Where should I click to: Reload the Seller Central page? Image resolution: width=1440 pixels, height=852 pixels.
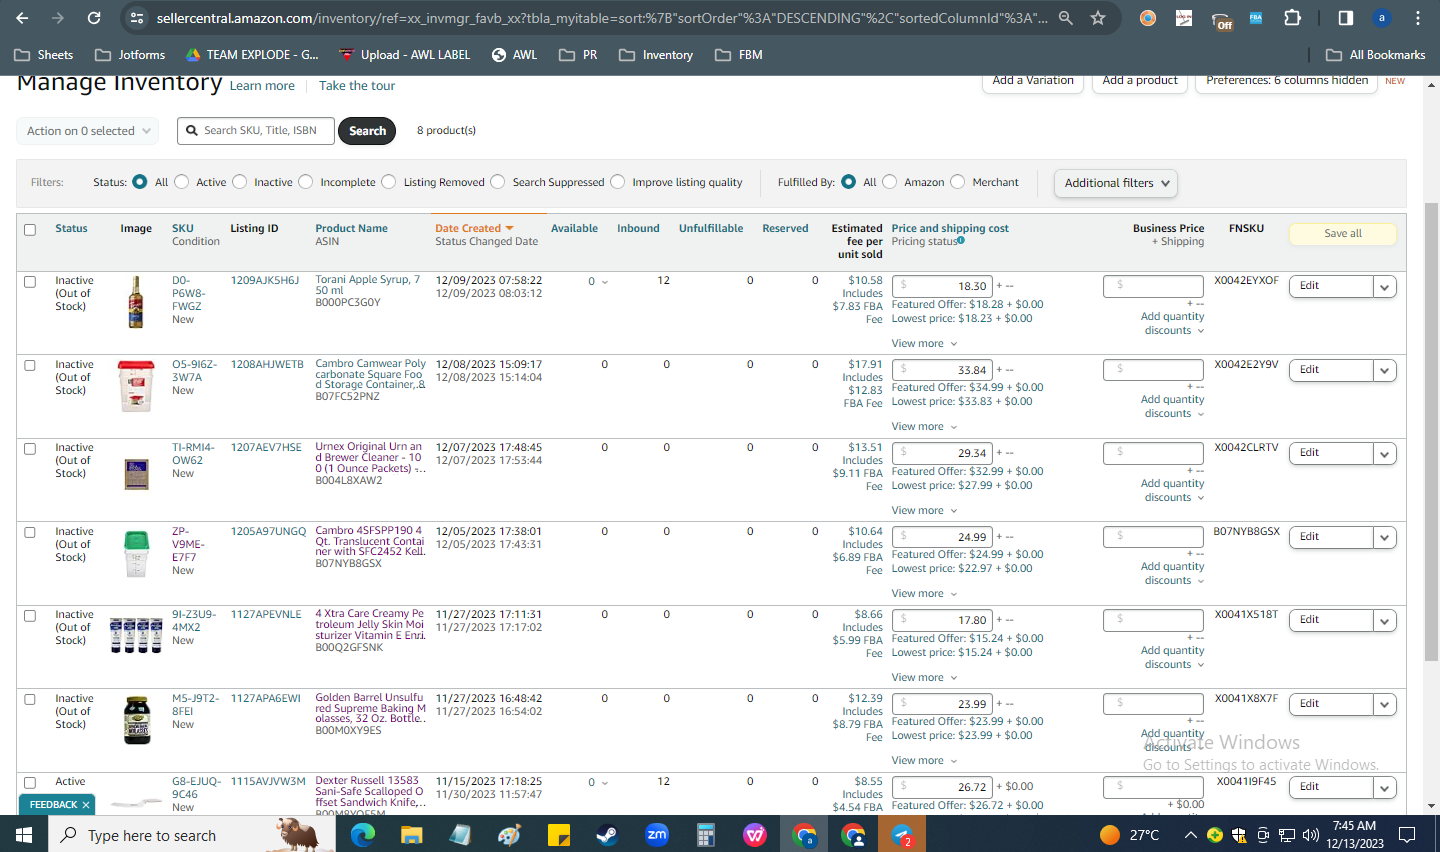94,18
